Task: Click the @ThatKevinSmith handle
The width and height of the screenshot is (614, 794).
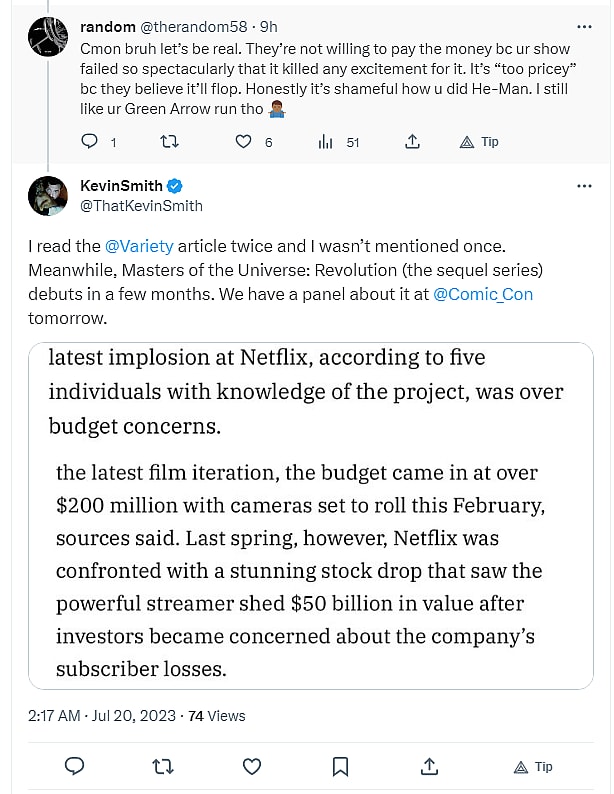Action: [141, 206]
